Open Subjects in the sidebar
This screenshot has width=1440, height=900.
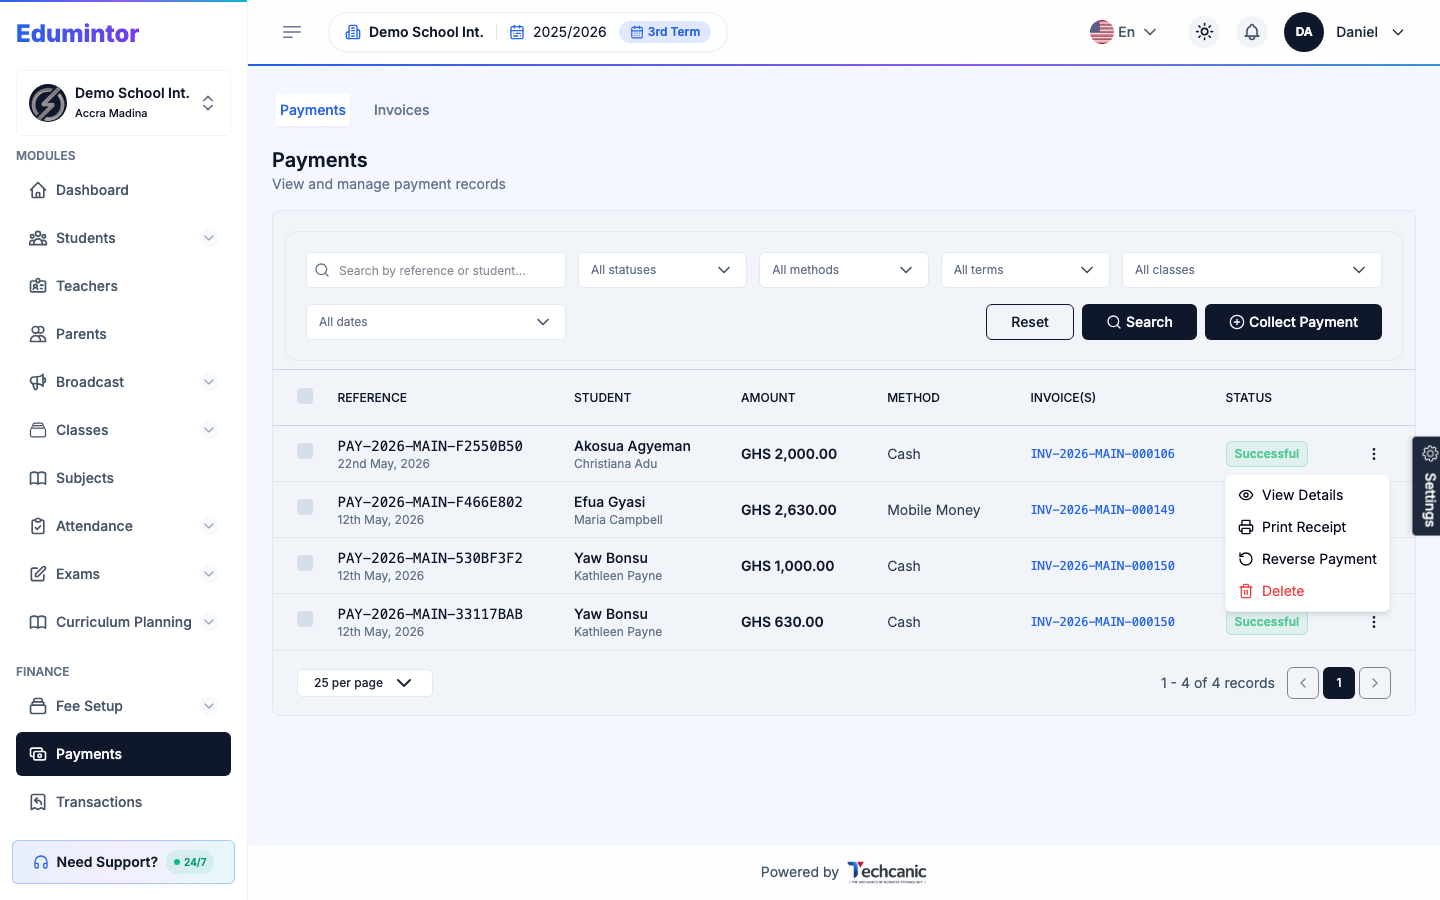pyautogui.click(x=123, y=478)
